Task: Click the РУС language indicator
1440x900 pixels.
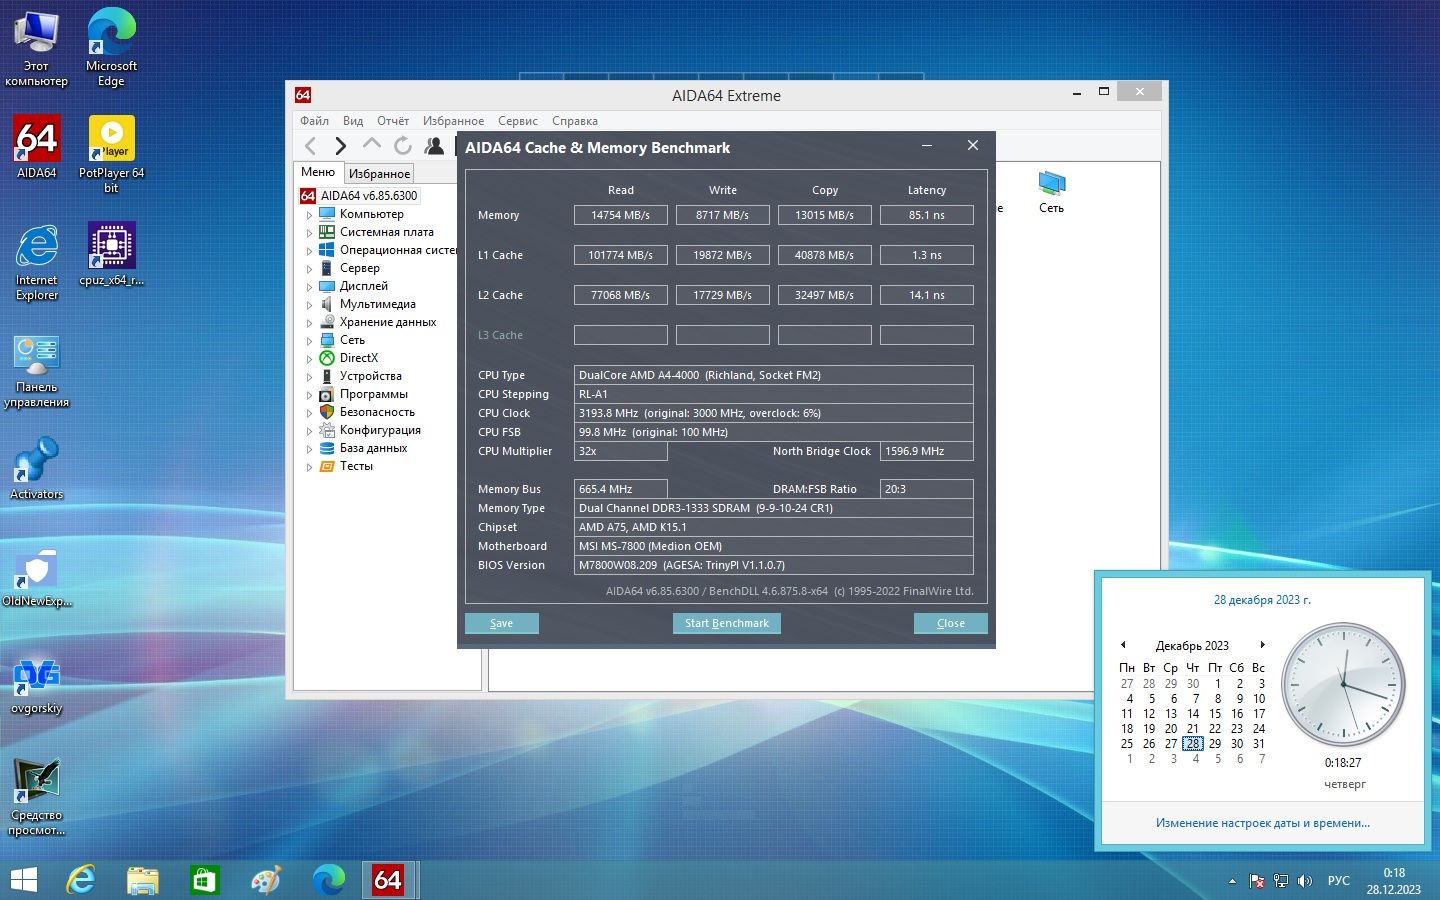Action: click(x=1339, y=881)
